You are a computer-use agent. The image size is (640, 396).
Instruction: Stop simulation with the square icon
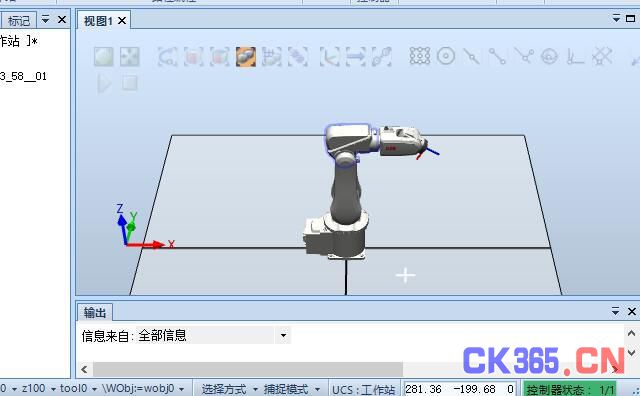(130, 83)
